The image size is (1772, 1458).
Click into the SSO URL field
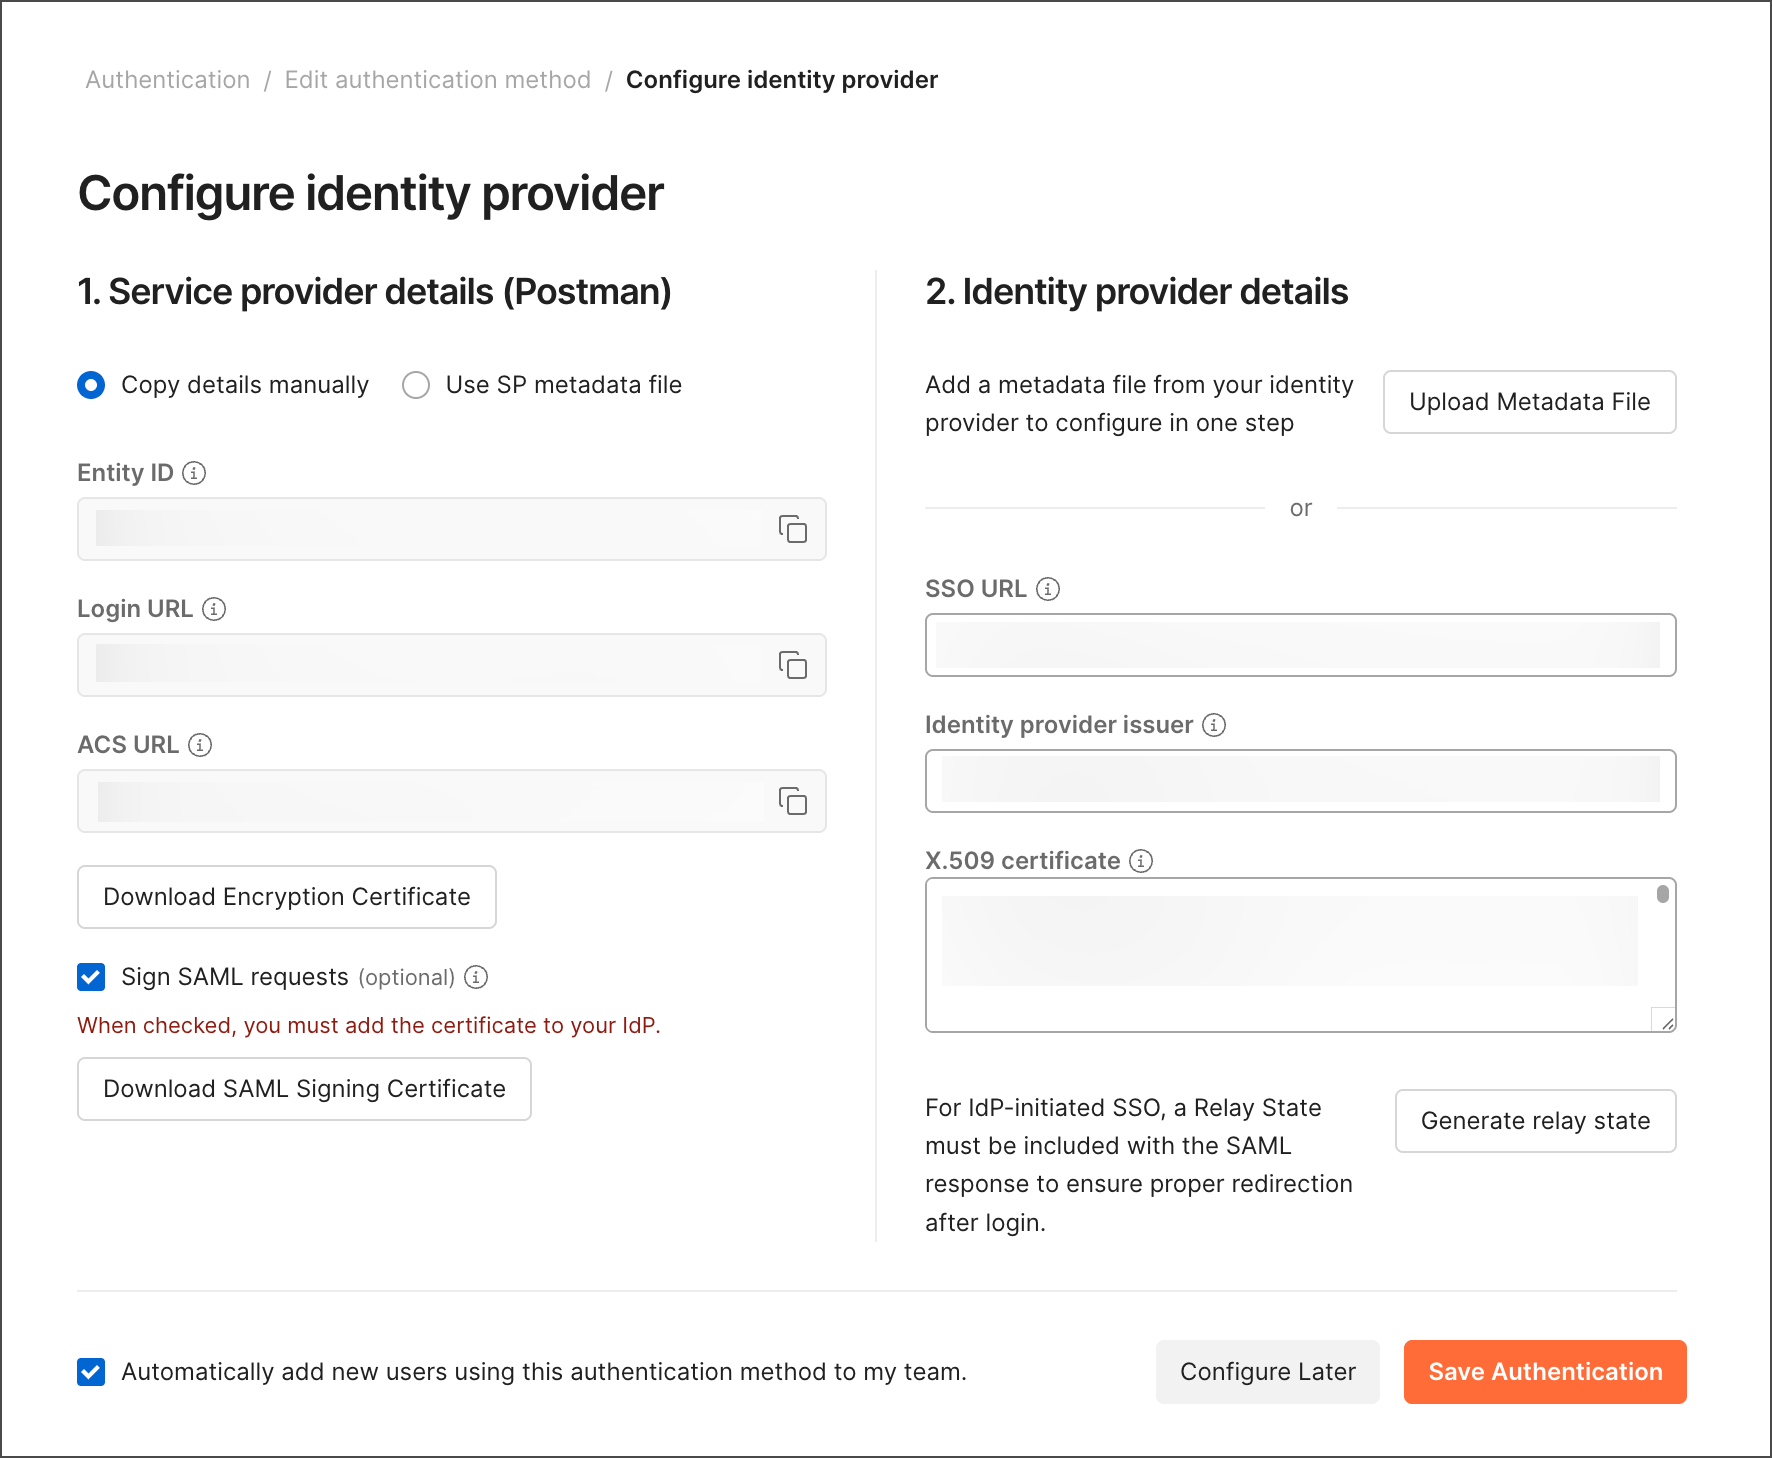(x=1300, y=645)
